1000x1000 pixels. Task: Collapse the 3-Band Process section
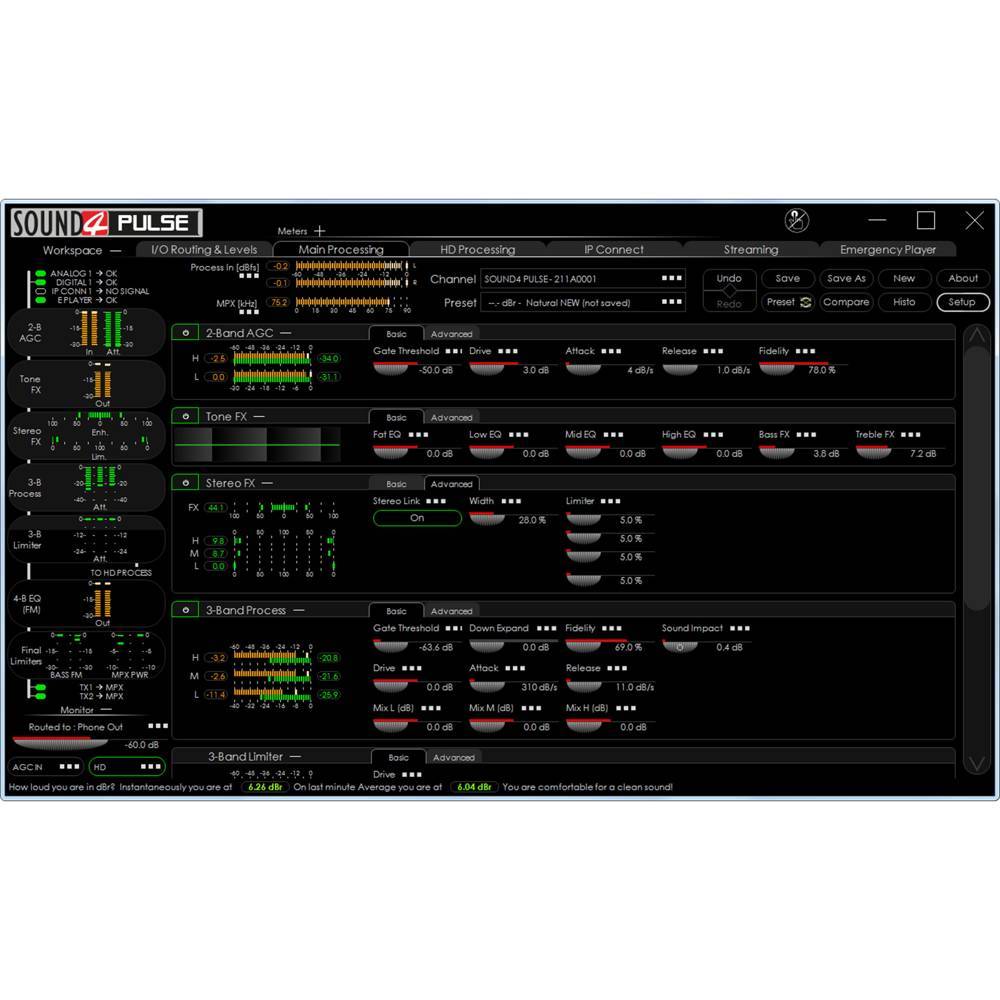coord(298,610)
